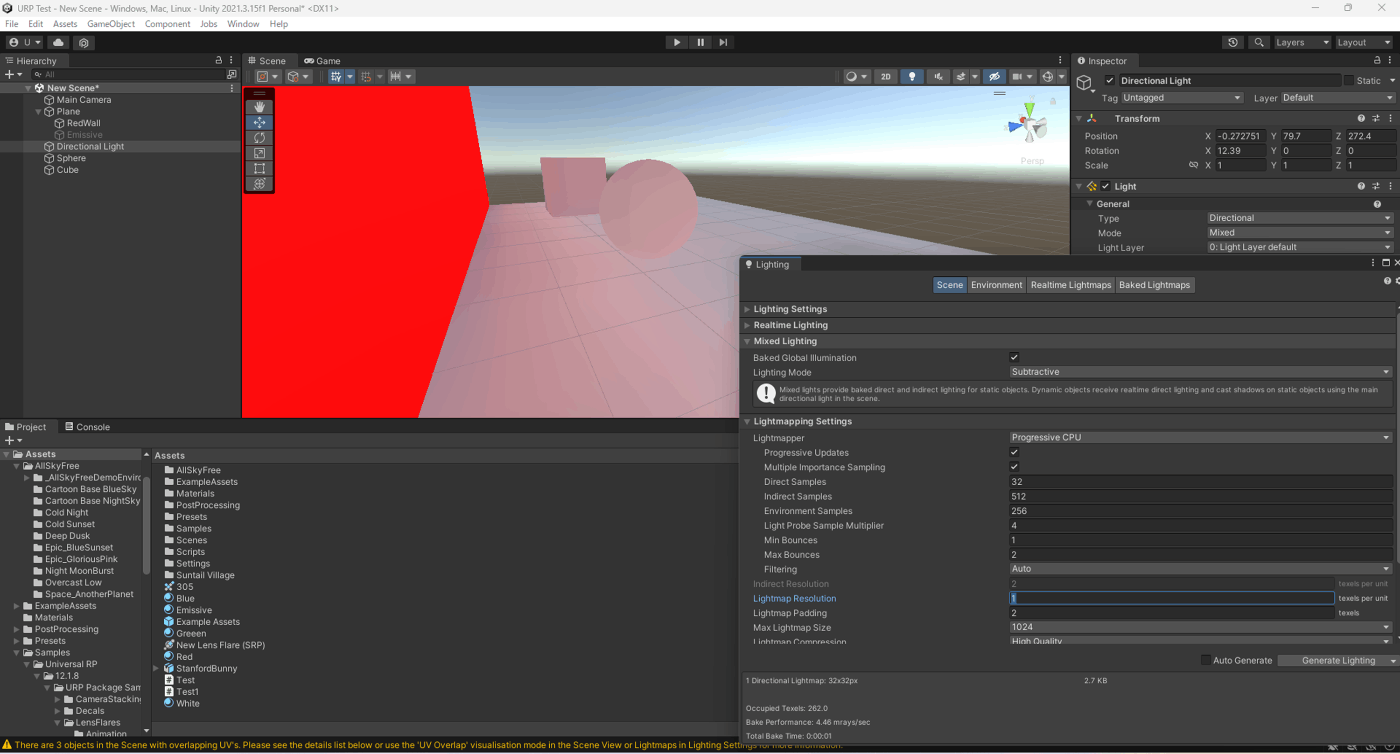Open the Layers dropdown
Screen dimensions: 1400x754
(x=1302, y=42)
